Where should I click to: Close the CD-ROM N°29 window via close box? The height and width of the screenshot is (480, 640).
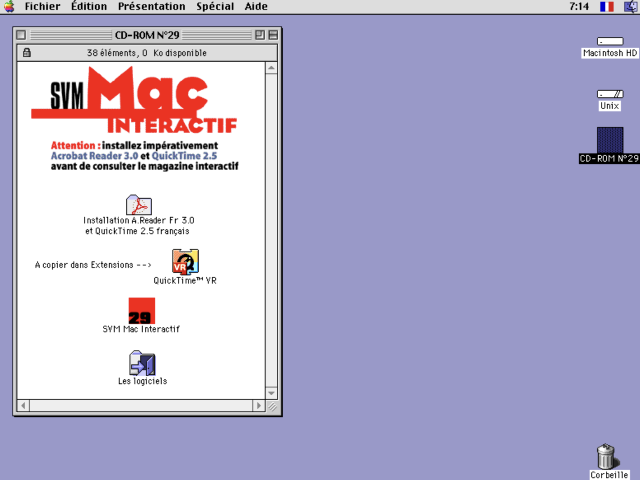(21, 35)
